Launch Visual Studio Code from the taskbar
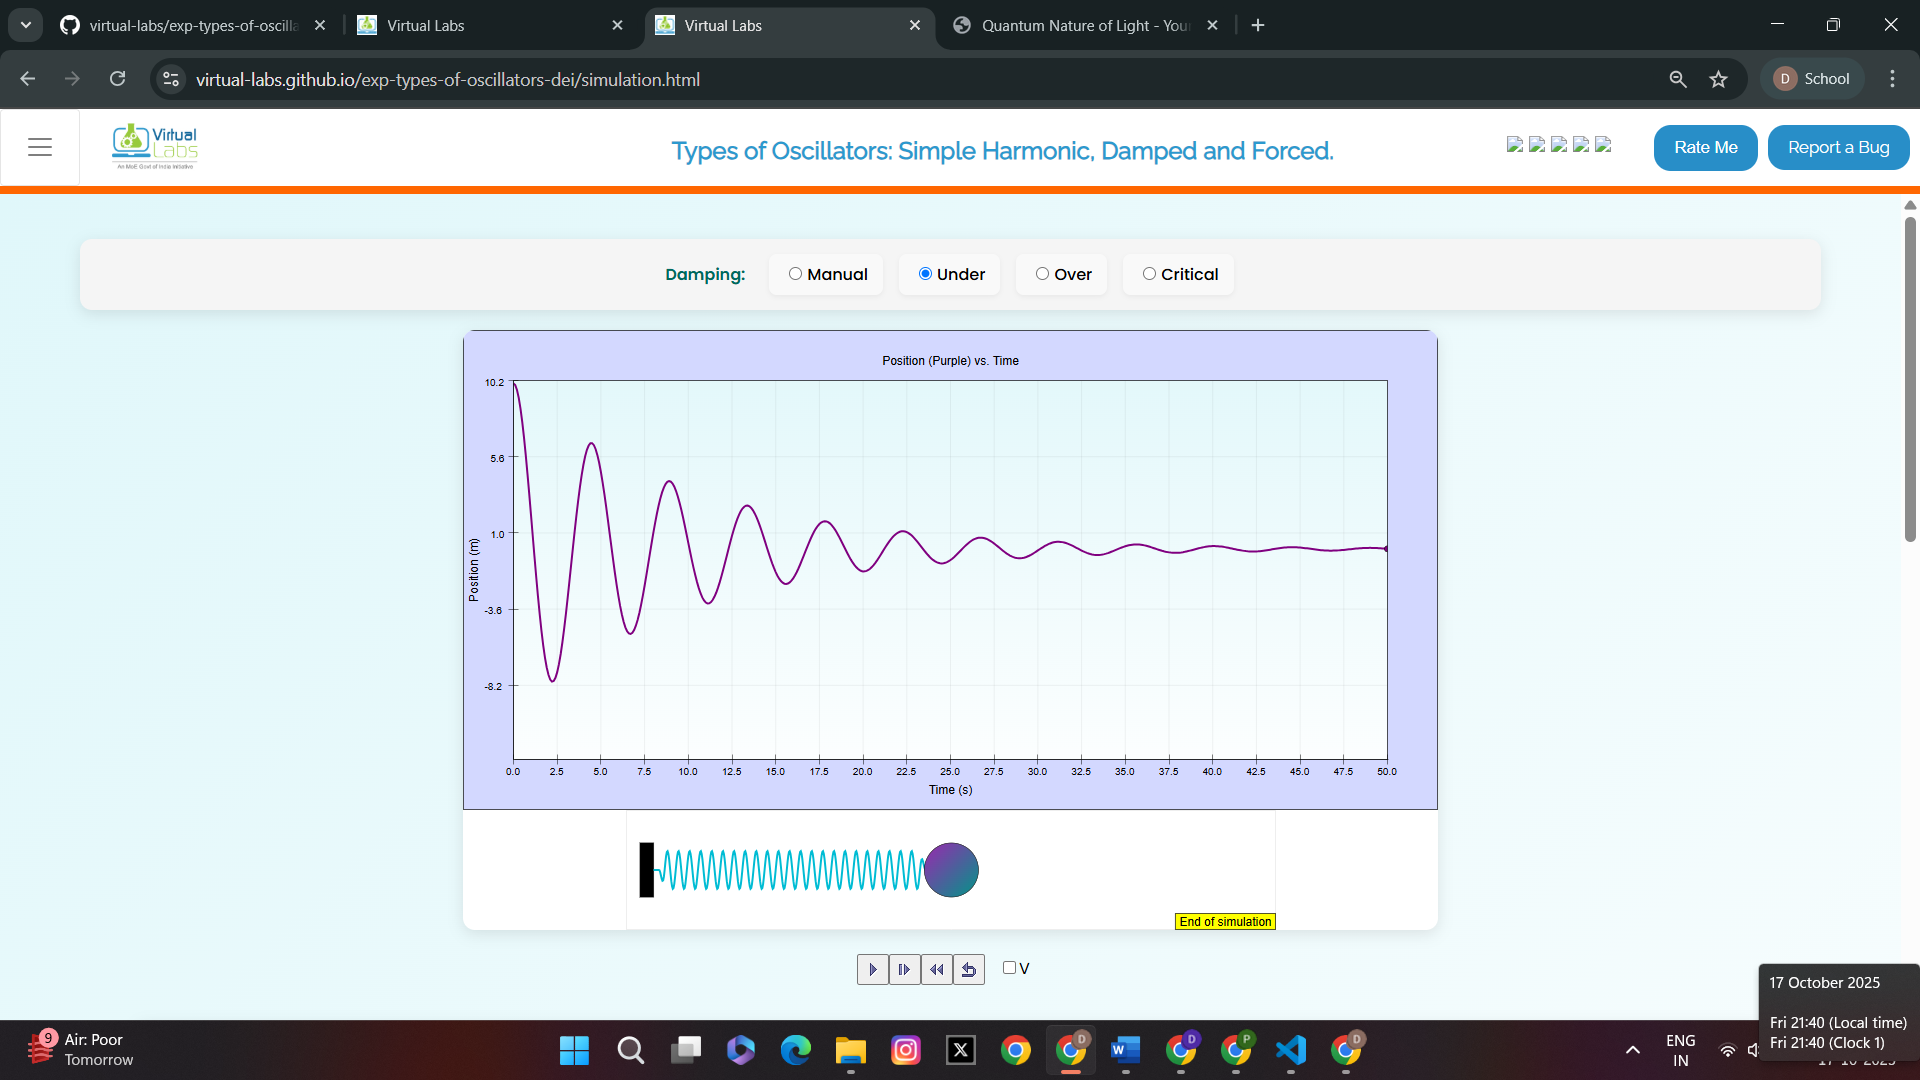The width and height of the screenshot is (1920, 1080). (1291, 1050)
